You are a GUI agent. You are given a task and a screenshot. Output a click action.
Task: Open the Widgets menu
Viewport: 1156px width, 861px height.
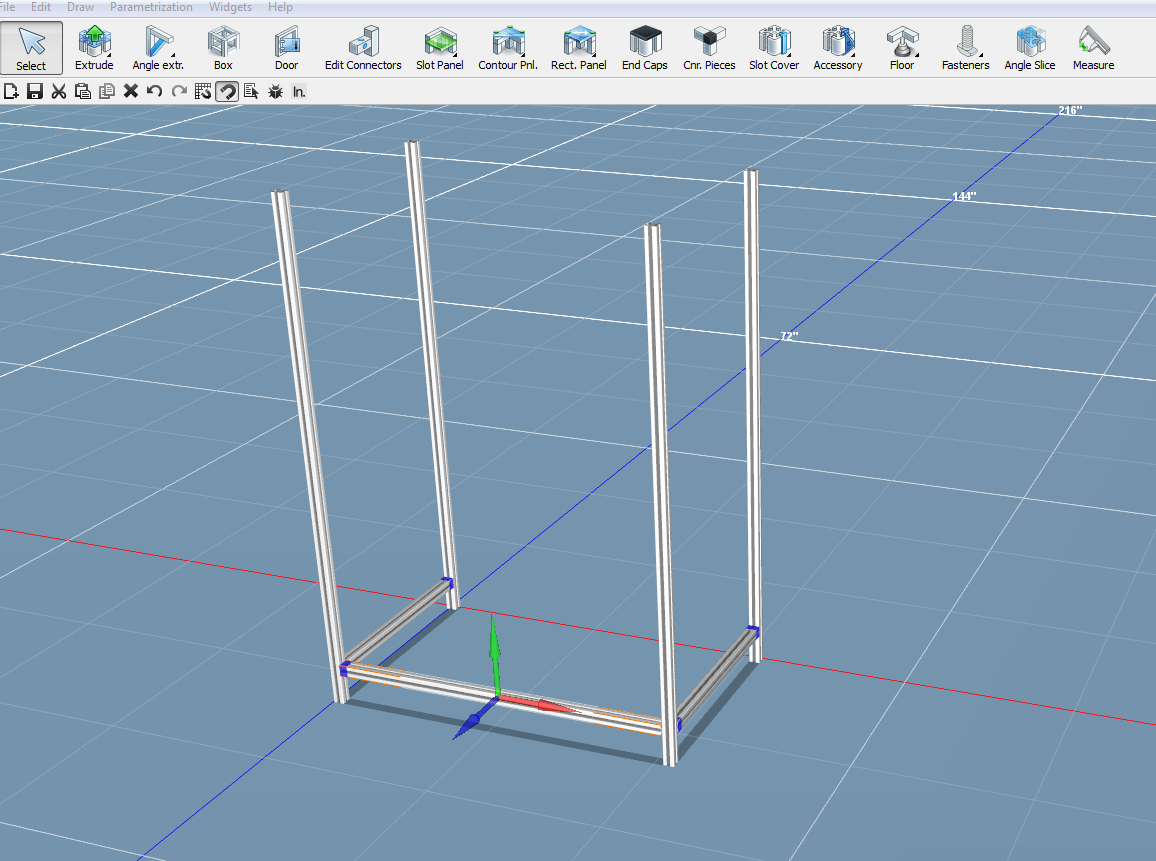point(230,7)
